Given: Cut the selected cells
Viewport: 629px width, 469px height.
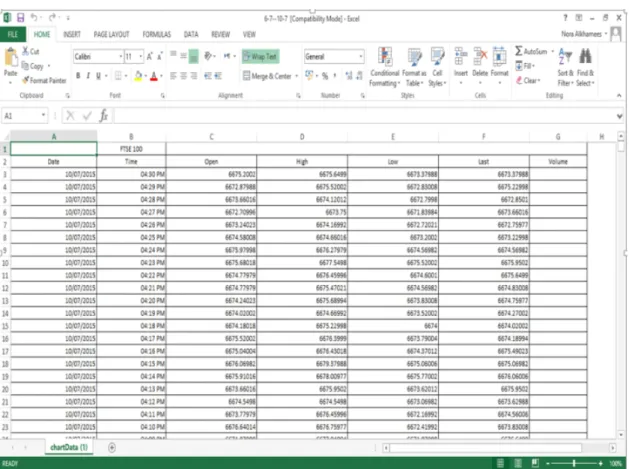Looking at the screenshot, I should click(x=30, y=51).
